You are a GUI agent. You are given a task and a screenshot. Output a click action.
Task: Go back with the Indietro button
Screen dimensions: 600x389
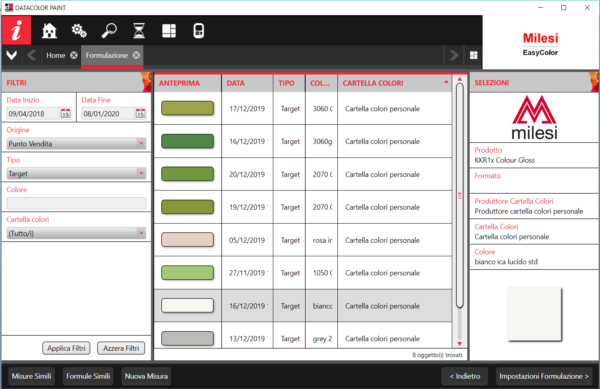click(465, 376)
